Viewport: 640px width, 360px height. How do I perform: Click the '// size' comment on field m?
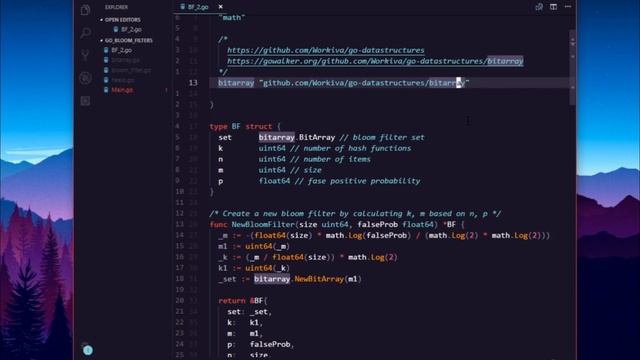(306, 170)
